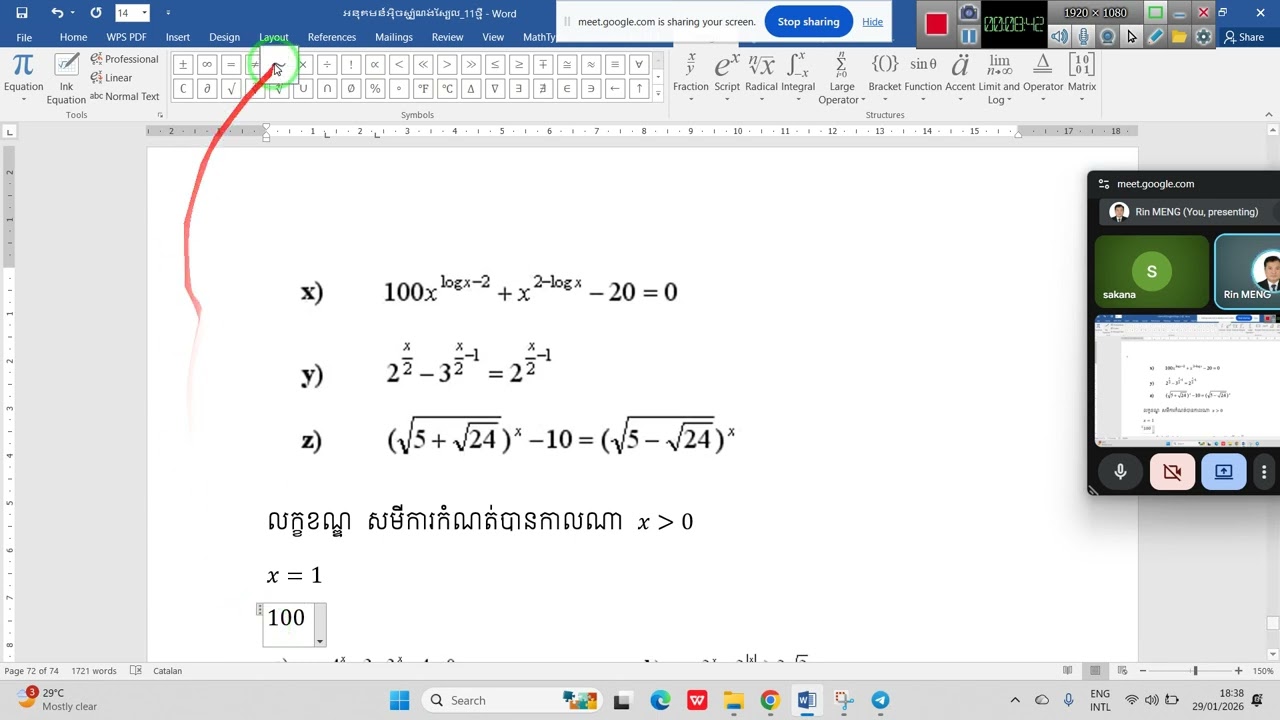Open the Integral structures dropdown
This screenshot has width=1280, height=720.
point(798,79)
